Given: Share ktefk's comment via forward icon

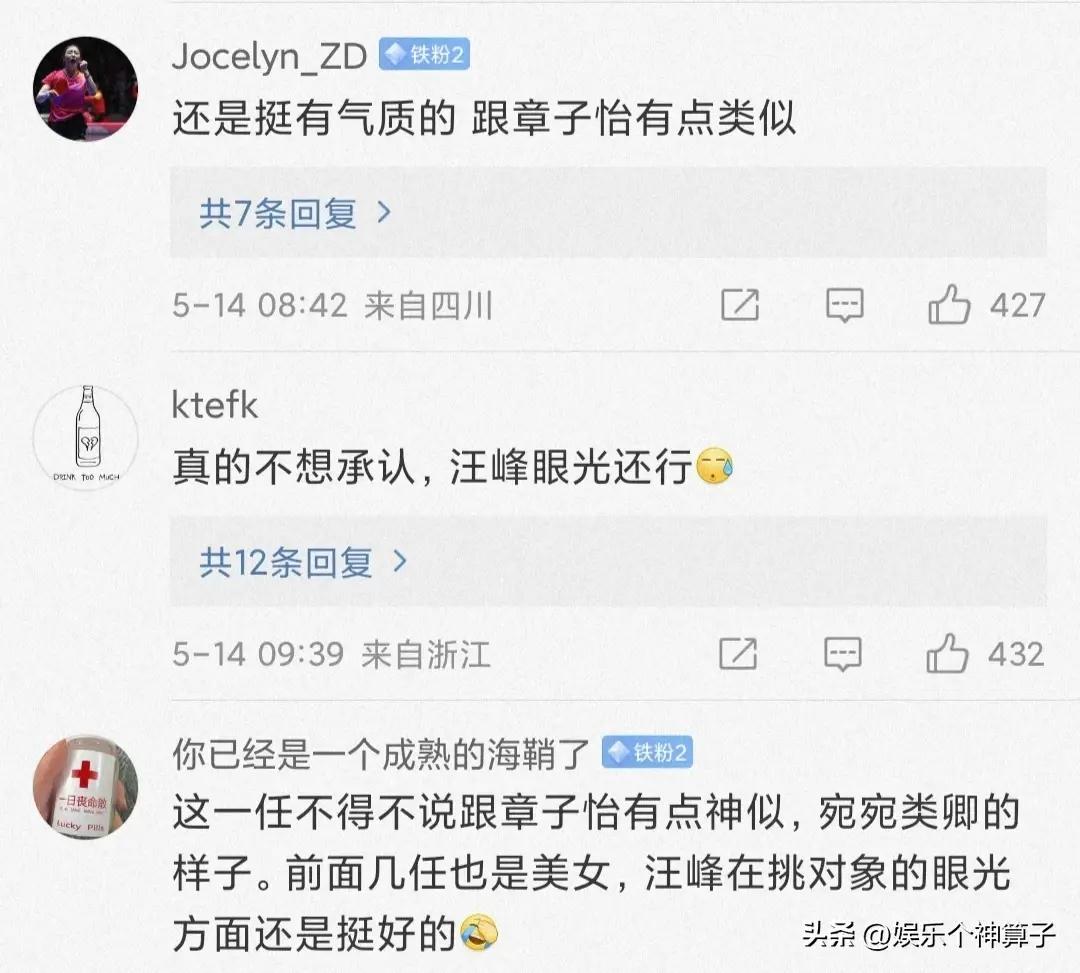Looking at the screenshot, I should [738, 653].
